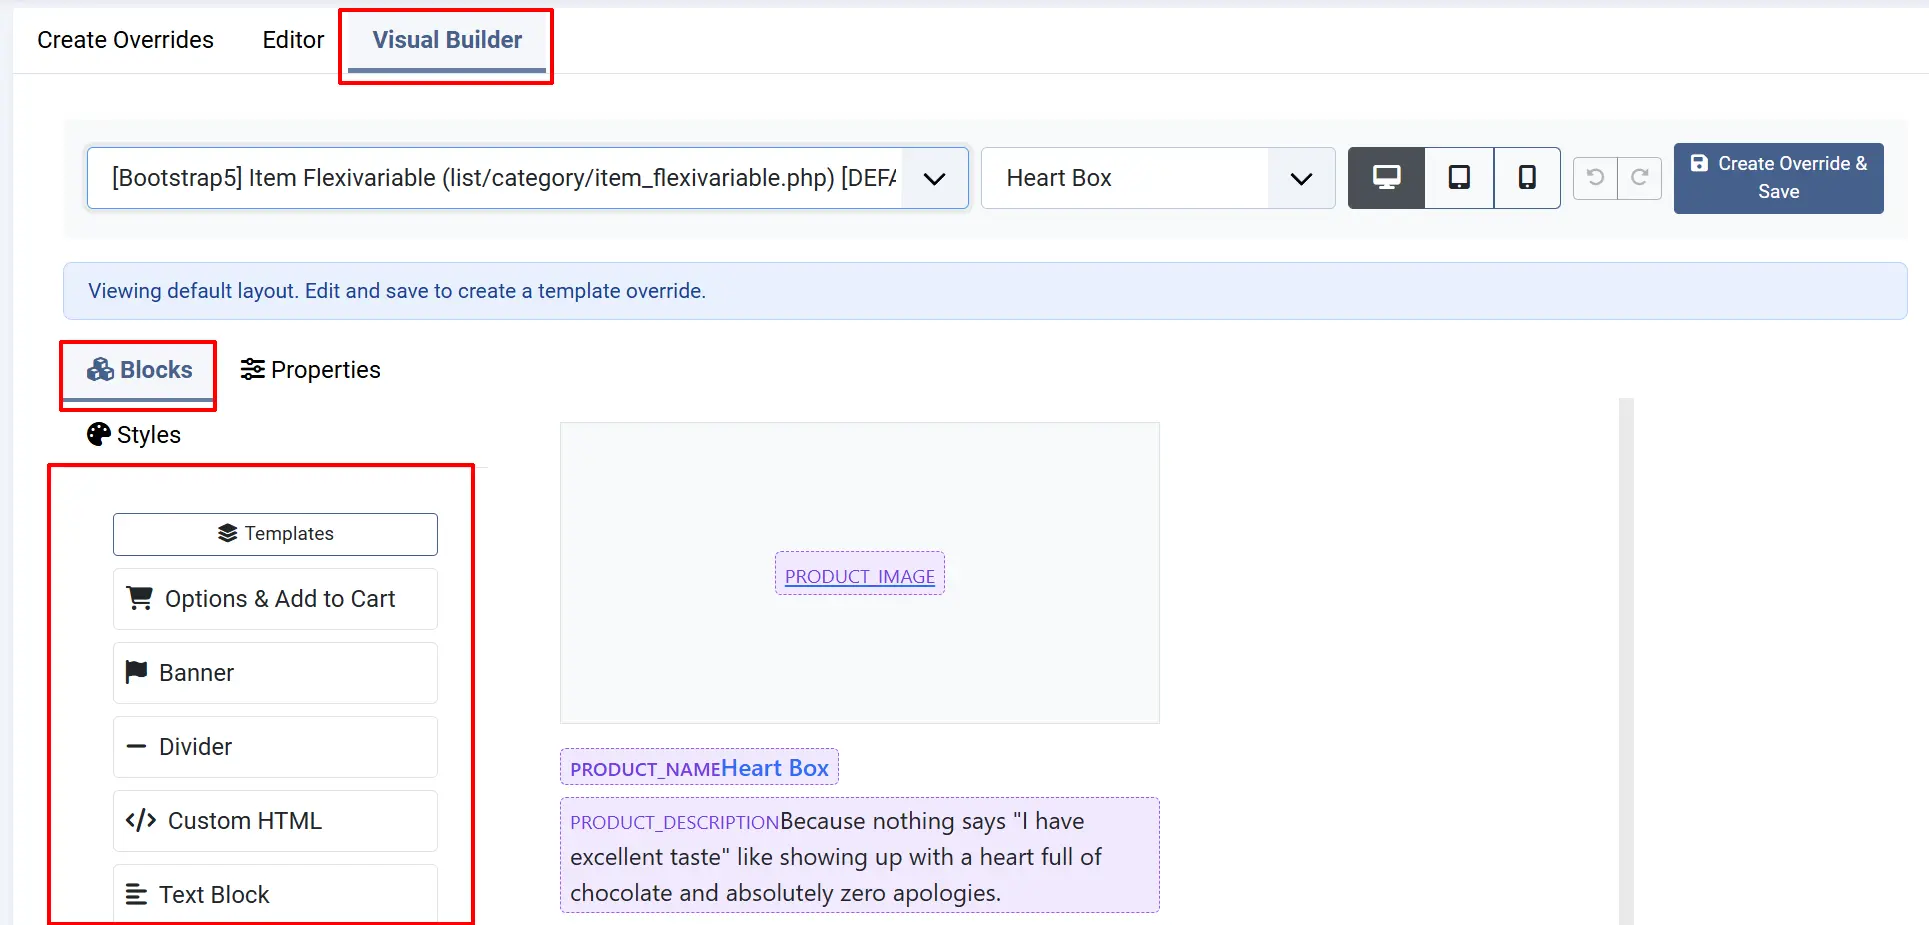Click the Templates button
The height and width of the screenshot is (925, 1929).
(275, 534)
